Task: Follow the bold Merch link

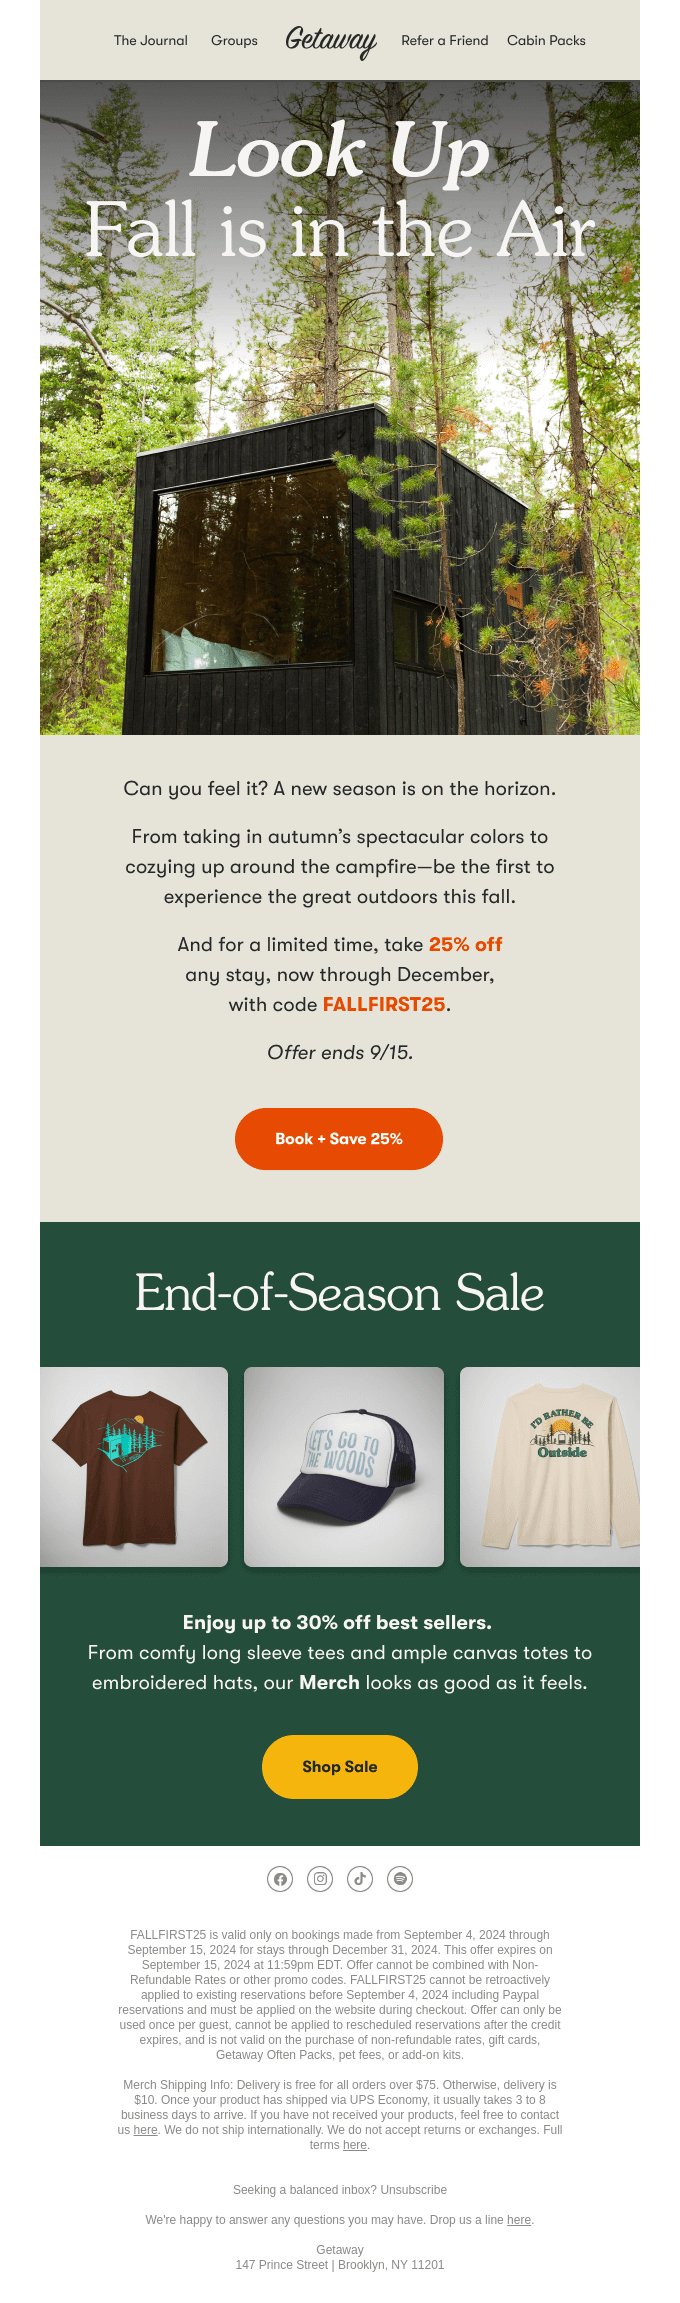Action: (329, 1683)
